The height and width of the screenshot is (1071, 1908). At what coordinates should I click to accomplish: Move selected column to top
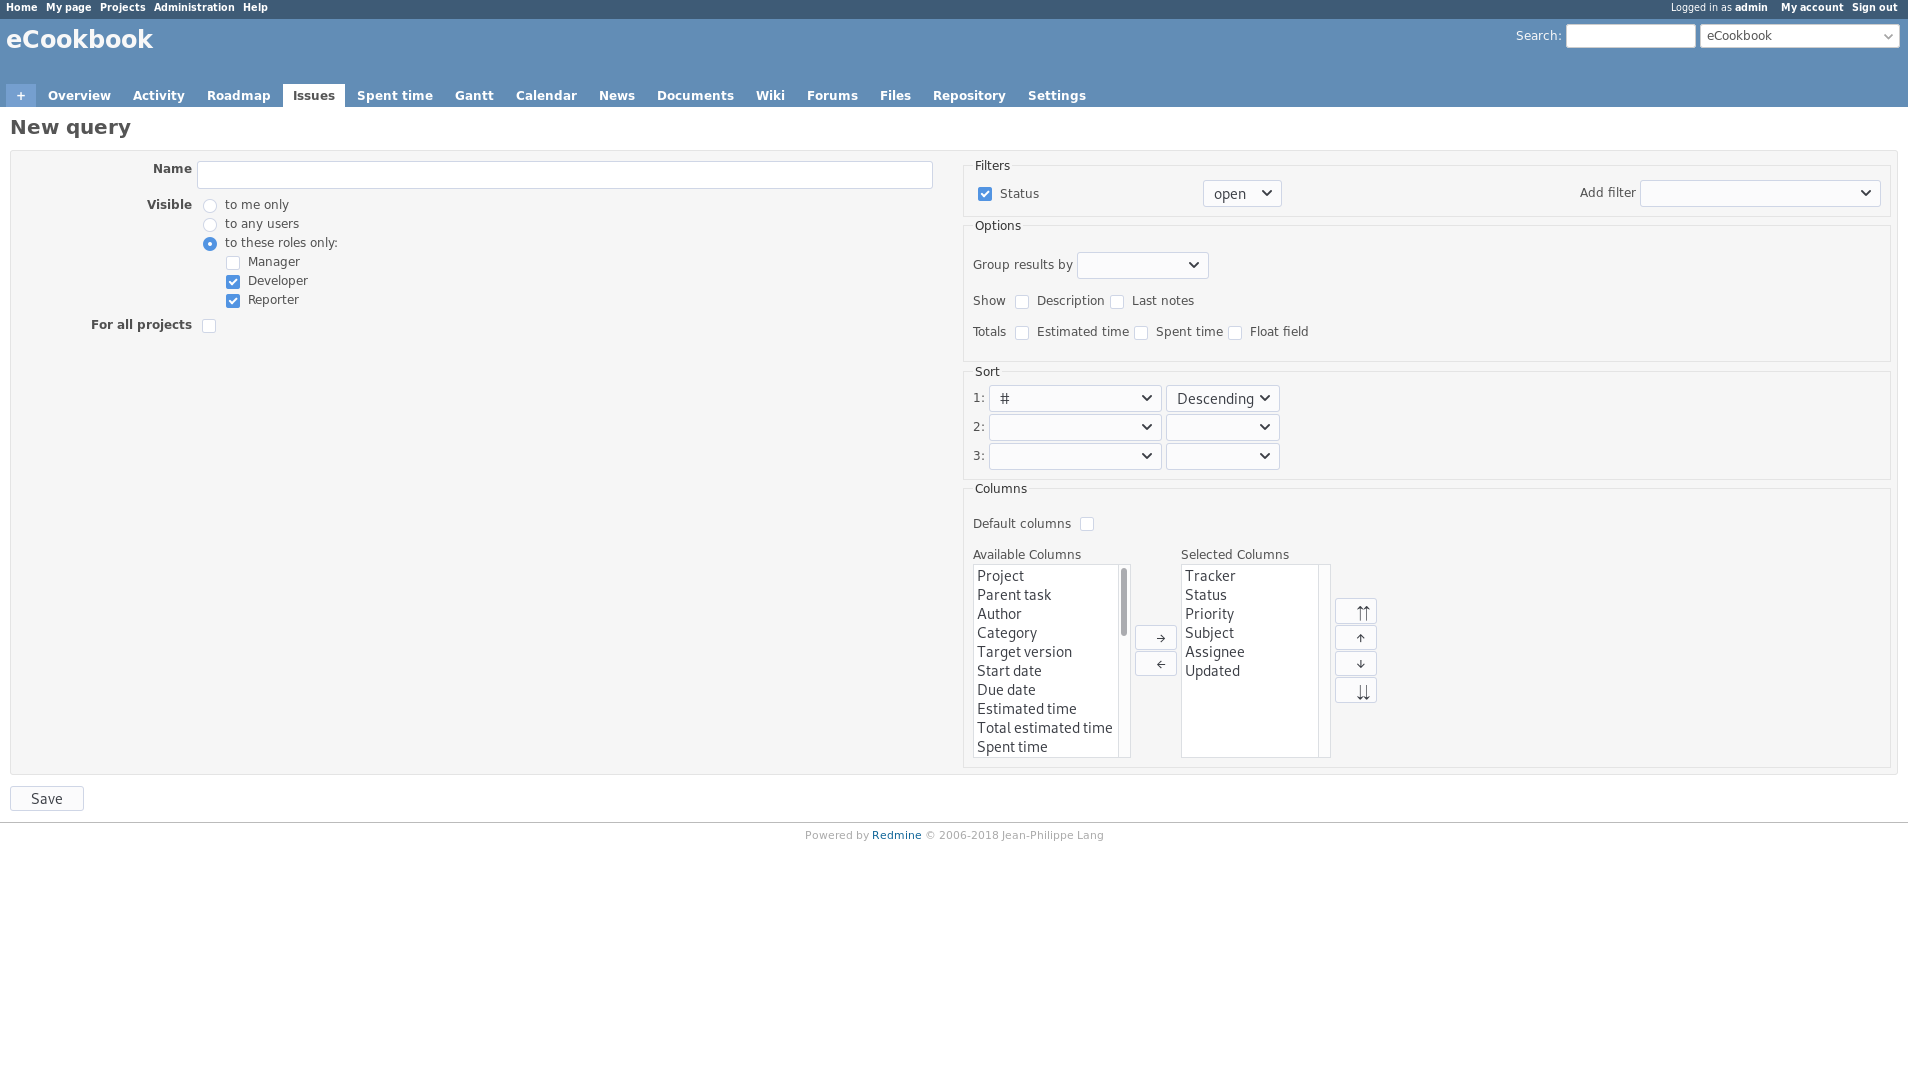click(1355, 612)
